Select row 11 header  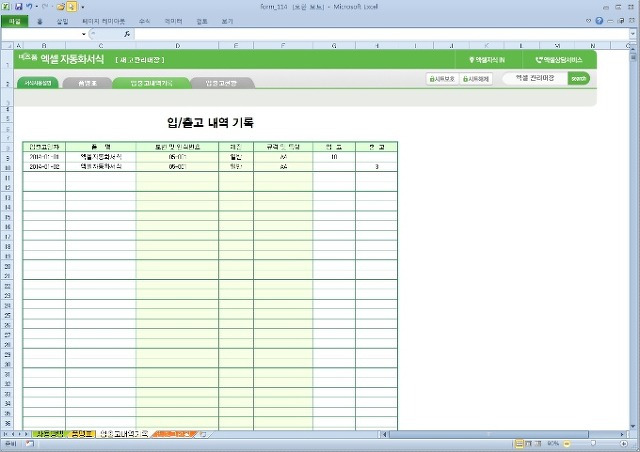pos(7,178)
